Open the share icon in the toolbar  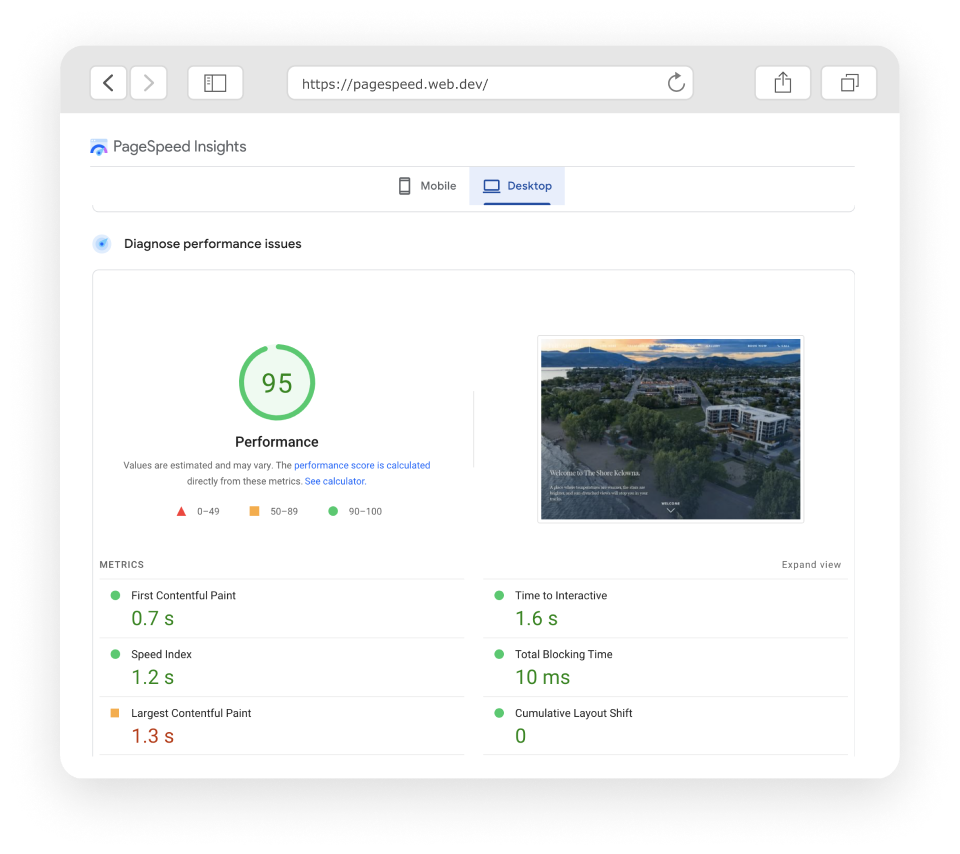tap(783, 83)
